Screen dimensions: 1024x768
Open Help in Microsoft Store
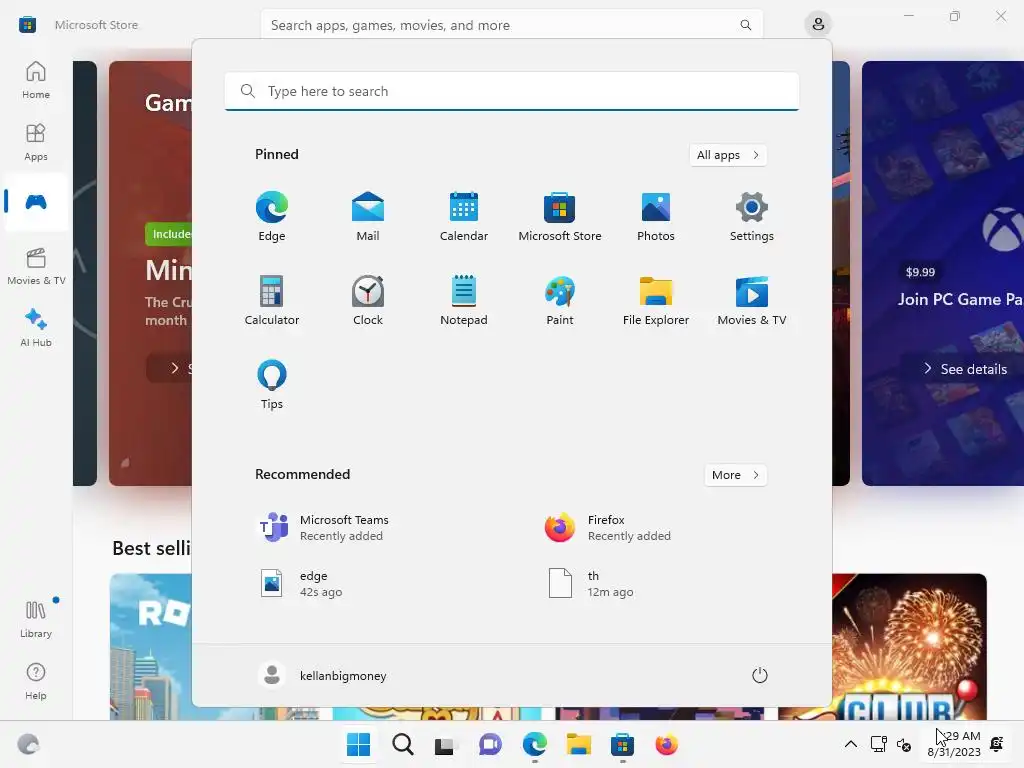pyautogui.click(x=36, y=681)
